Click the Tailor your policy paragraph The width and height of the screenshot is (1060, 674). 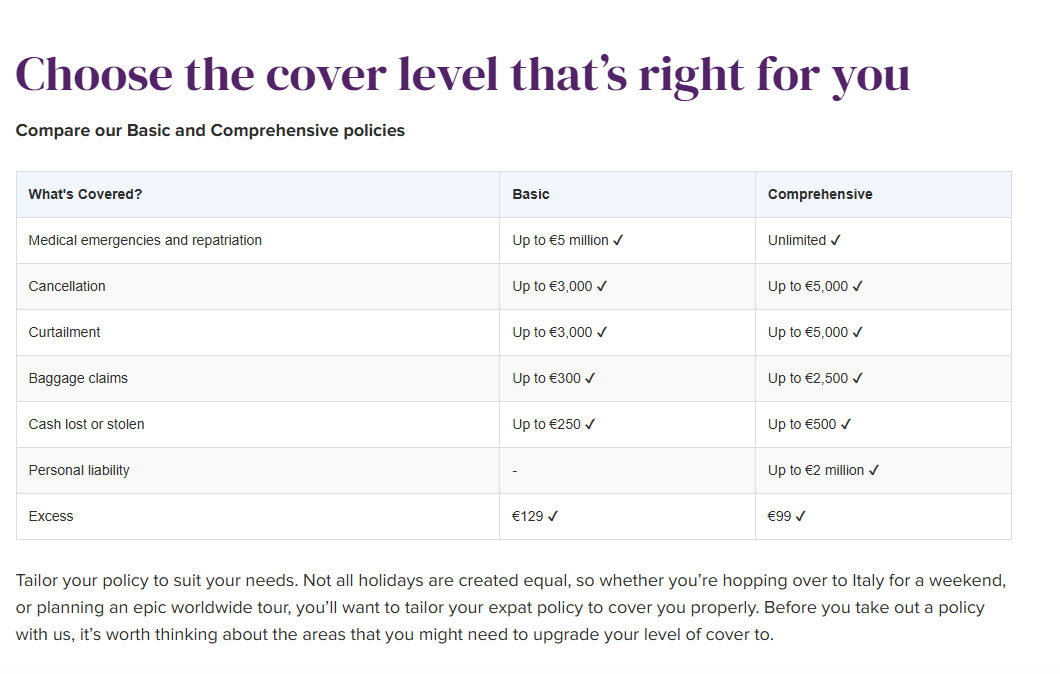(x=510, y=607)
